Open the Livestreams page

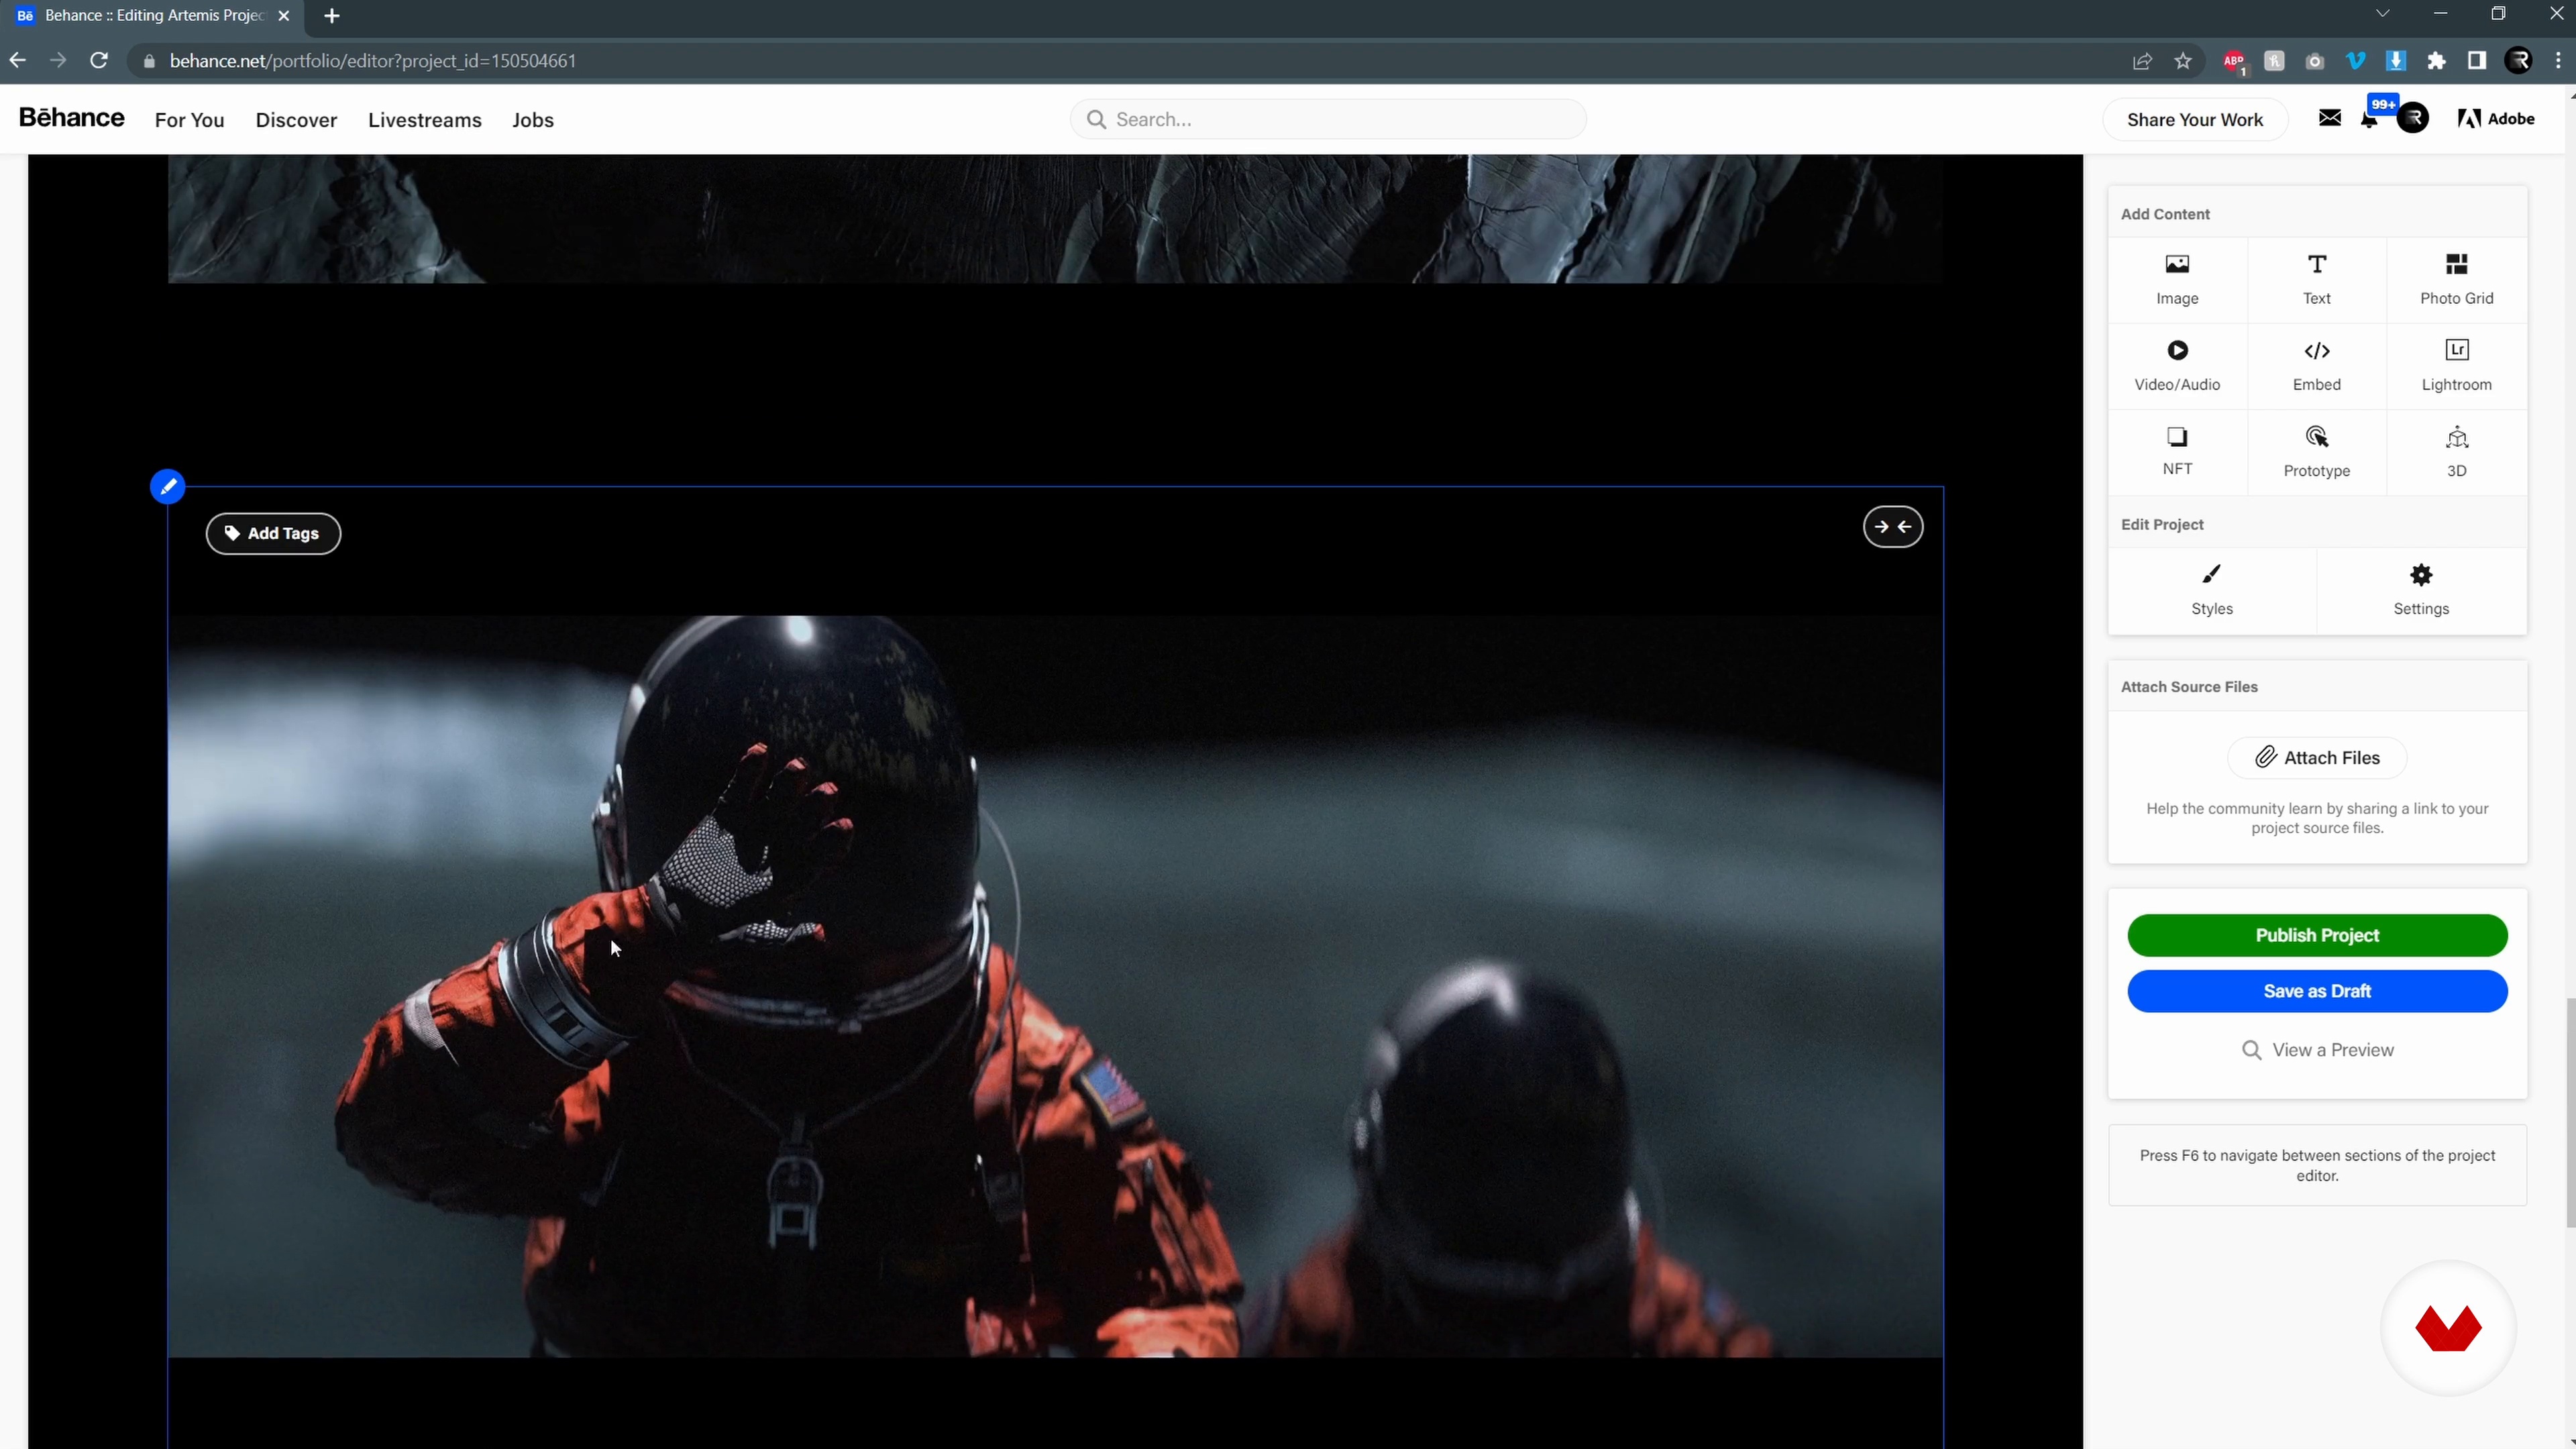424,120
